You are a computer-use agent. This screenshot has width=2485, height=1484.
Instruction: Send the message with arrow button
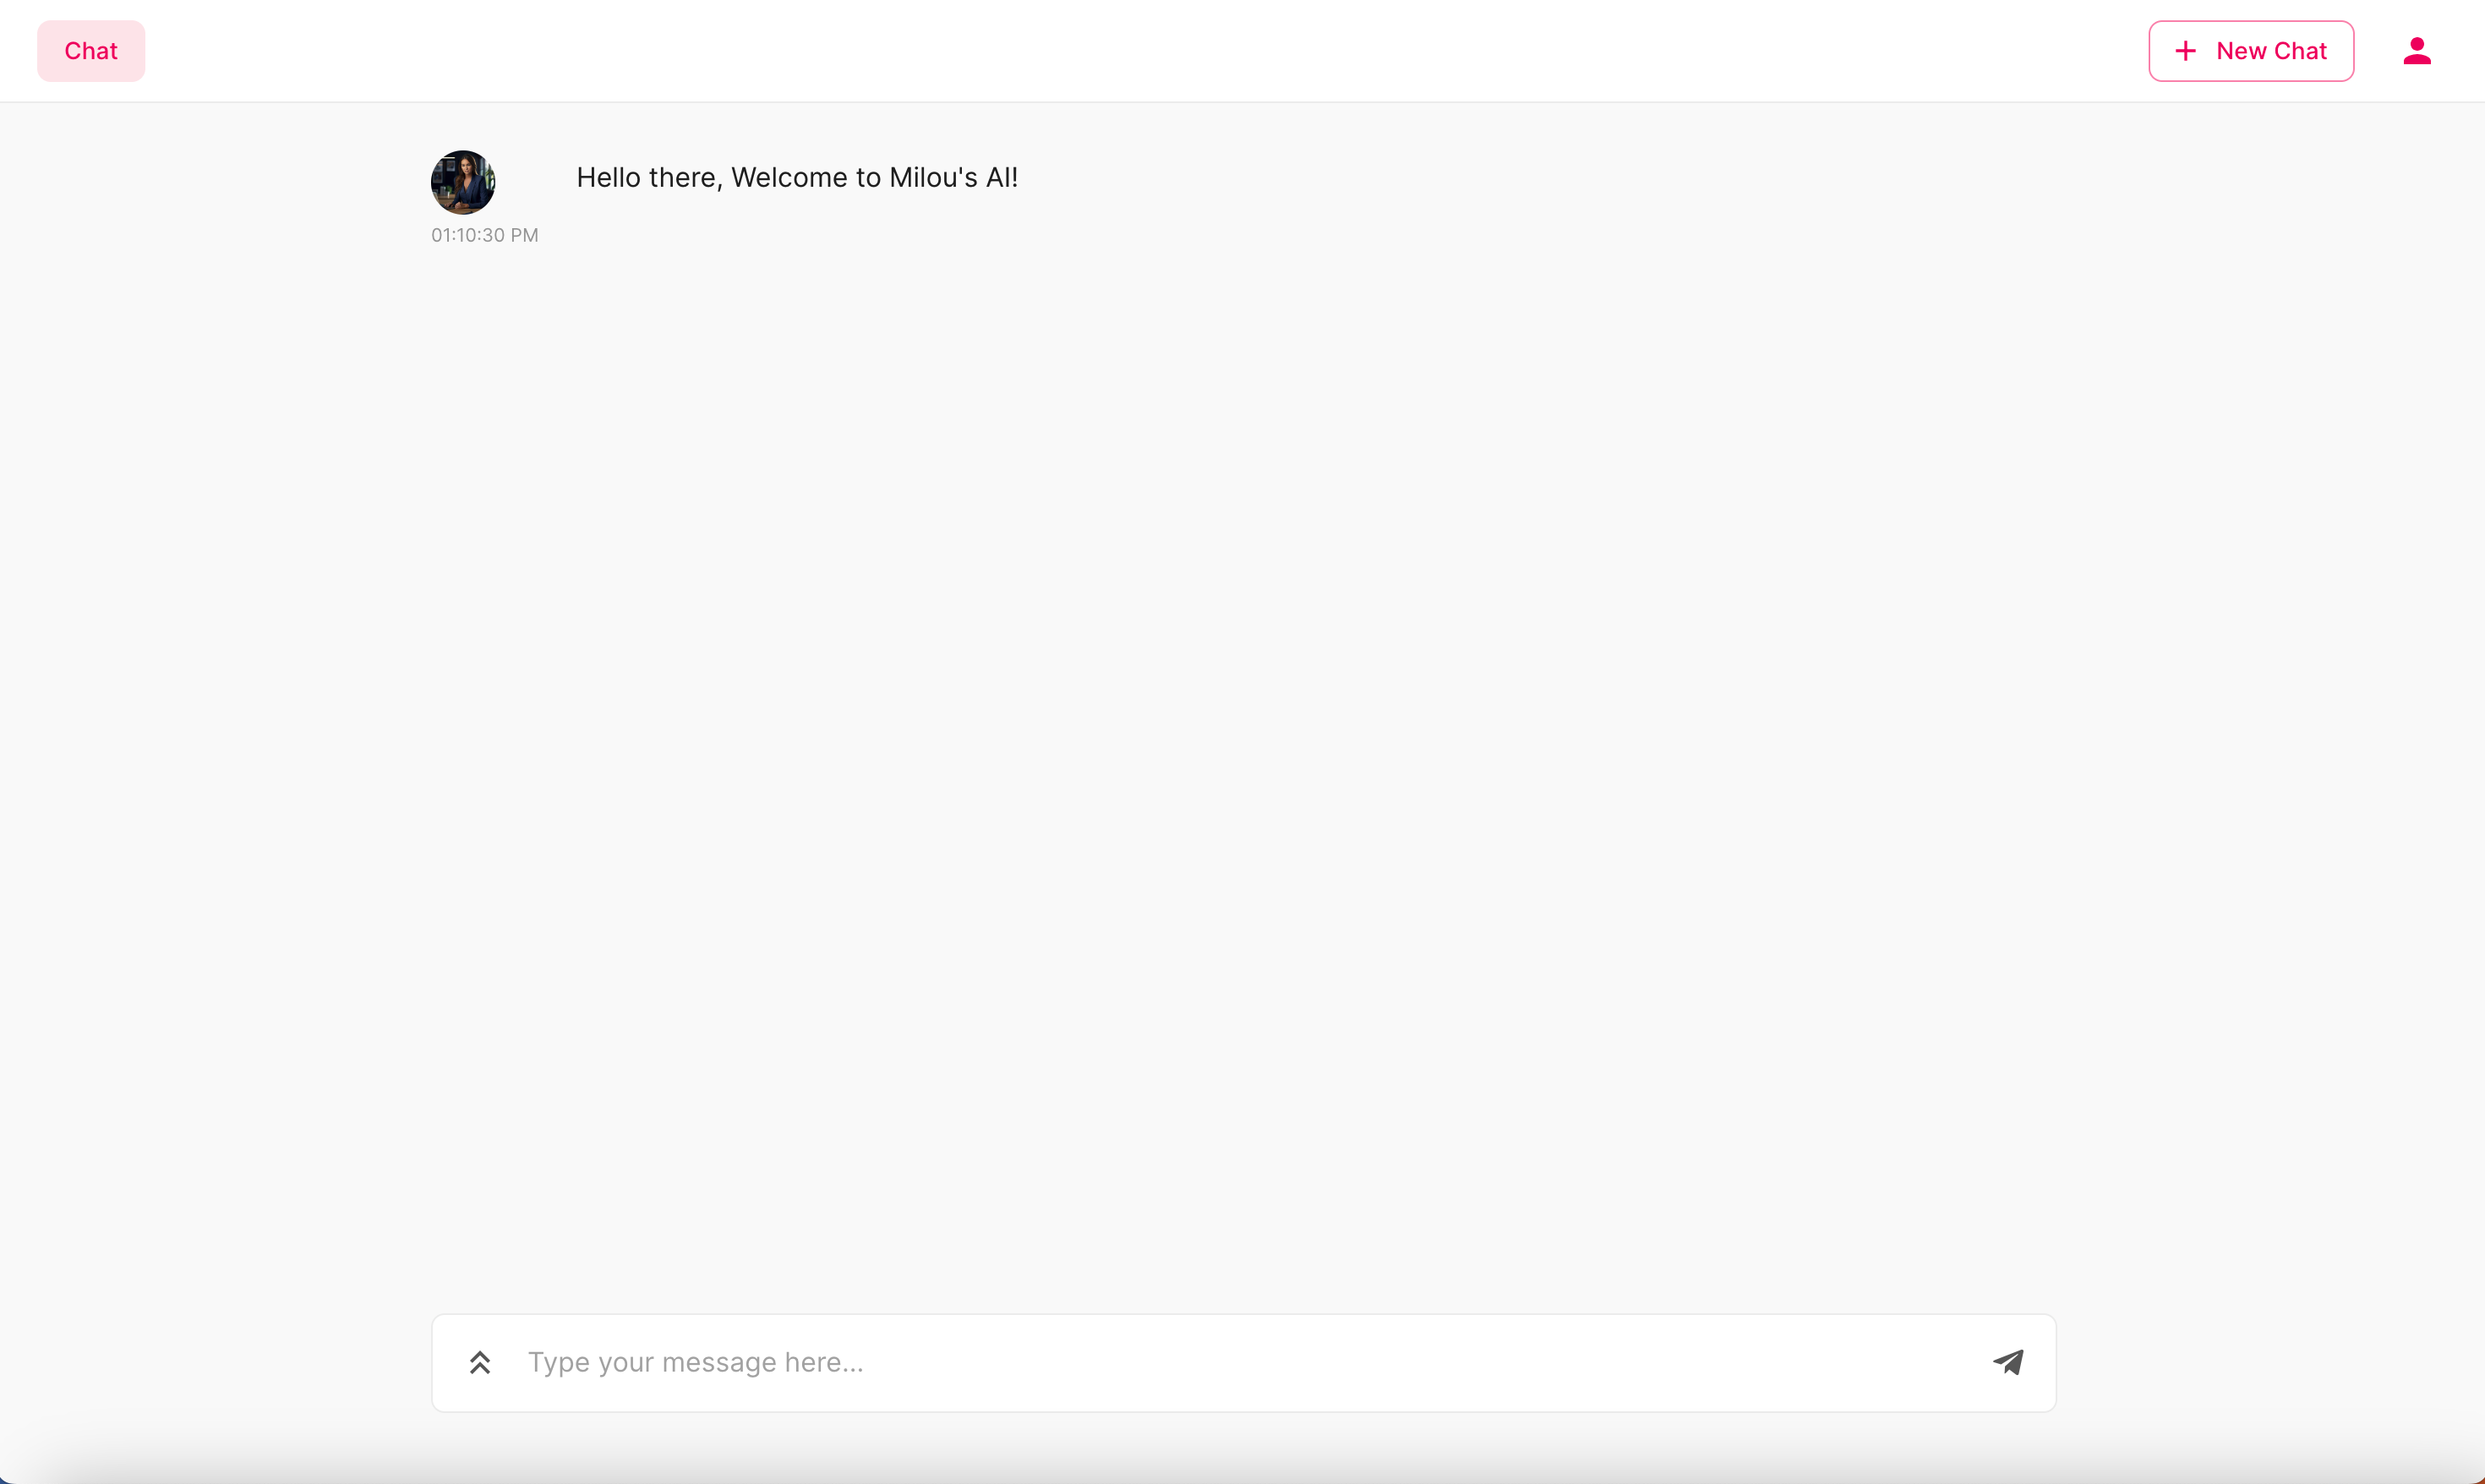pos(2008,1362)
